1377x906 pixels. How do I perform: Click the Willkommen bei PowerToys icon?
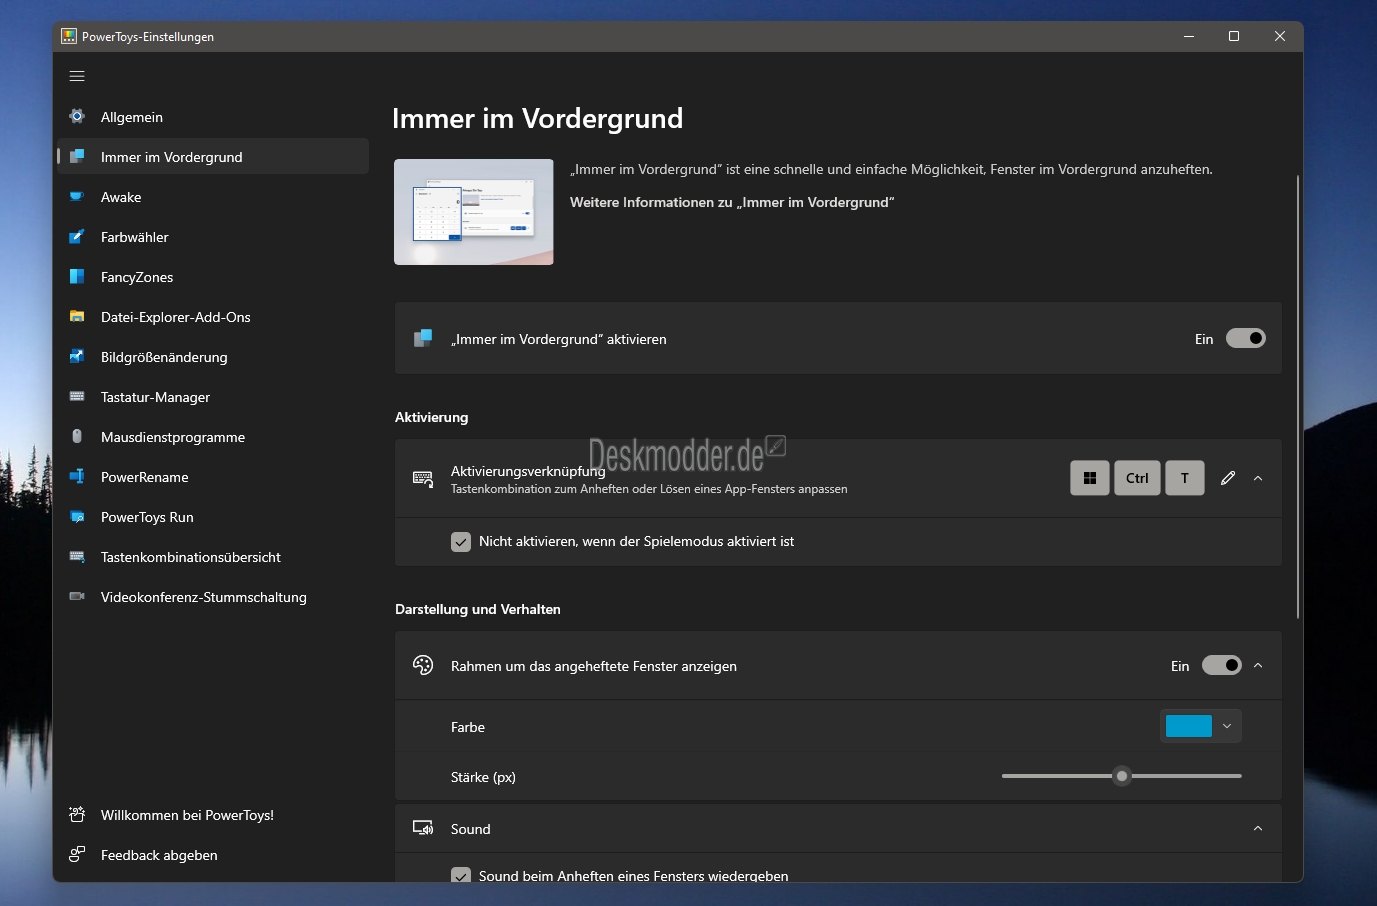(77, 814)
